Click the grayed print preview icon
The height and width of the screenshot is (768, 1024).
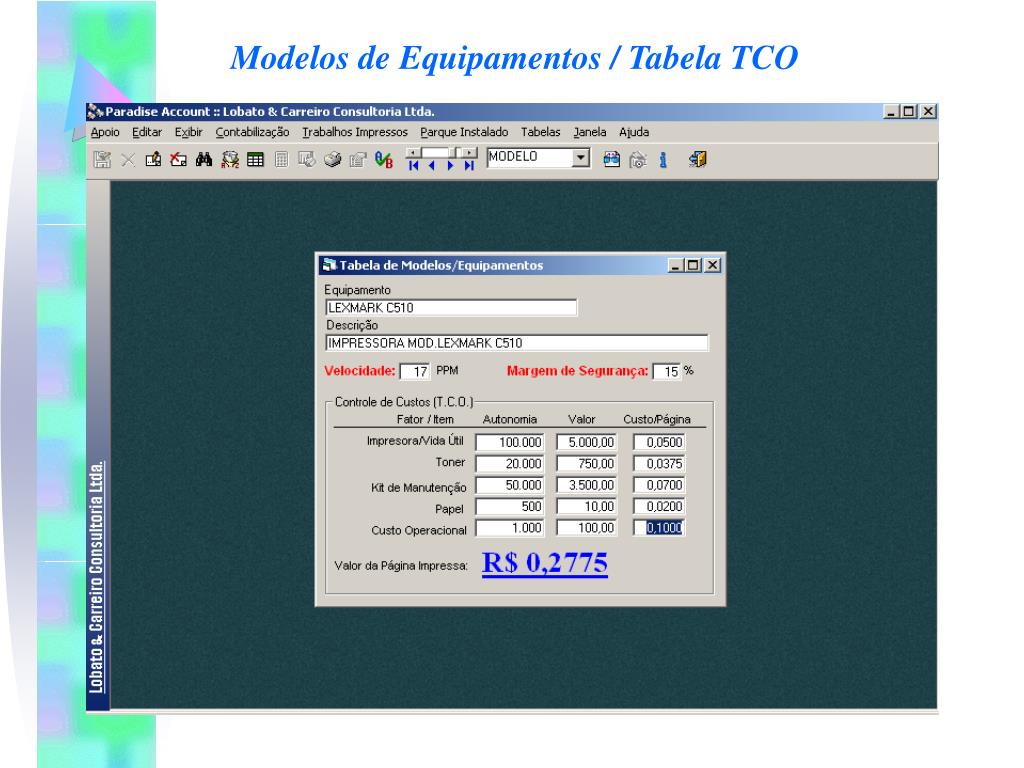pyautogui.click(x=638, y=159)
